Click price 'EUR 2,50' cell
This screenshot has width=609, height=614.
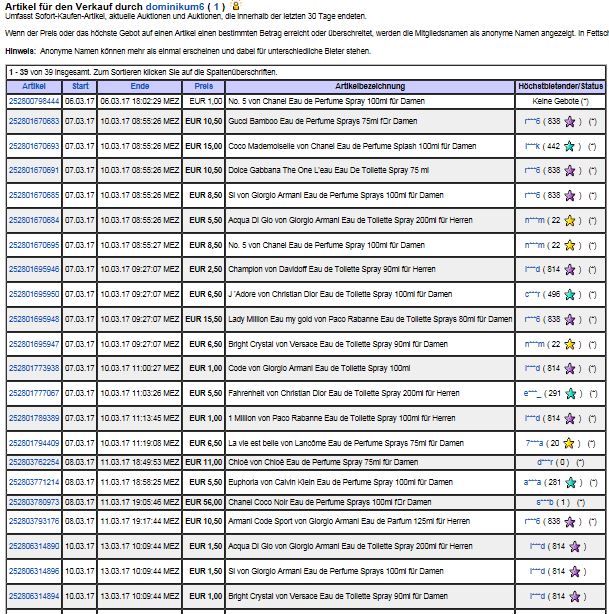click(x=206, y=269)
